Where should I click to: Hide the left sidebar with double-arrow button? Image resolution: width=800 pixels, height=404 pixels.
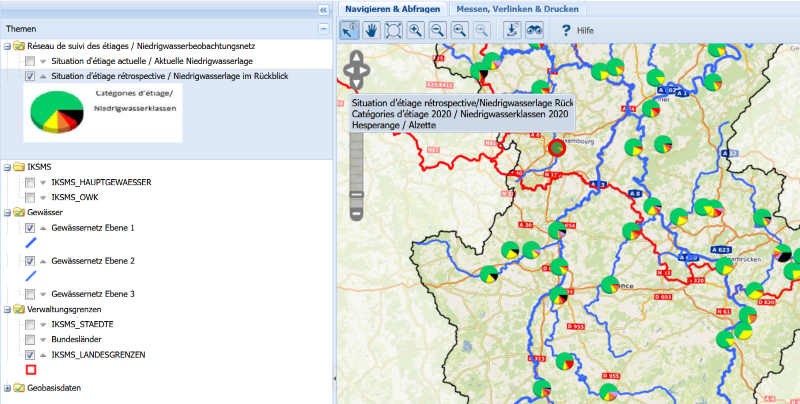pos(323,9)
